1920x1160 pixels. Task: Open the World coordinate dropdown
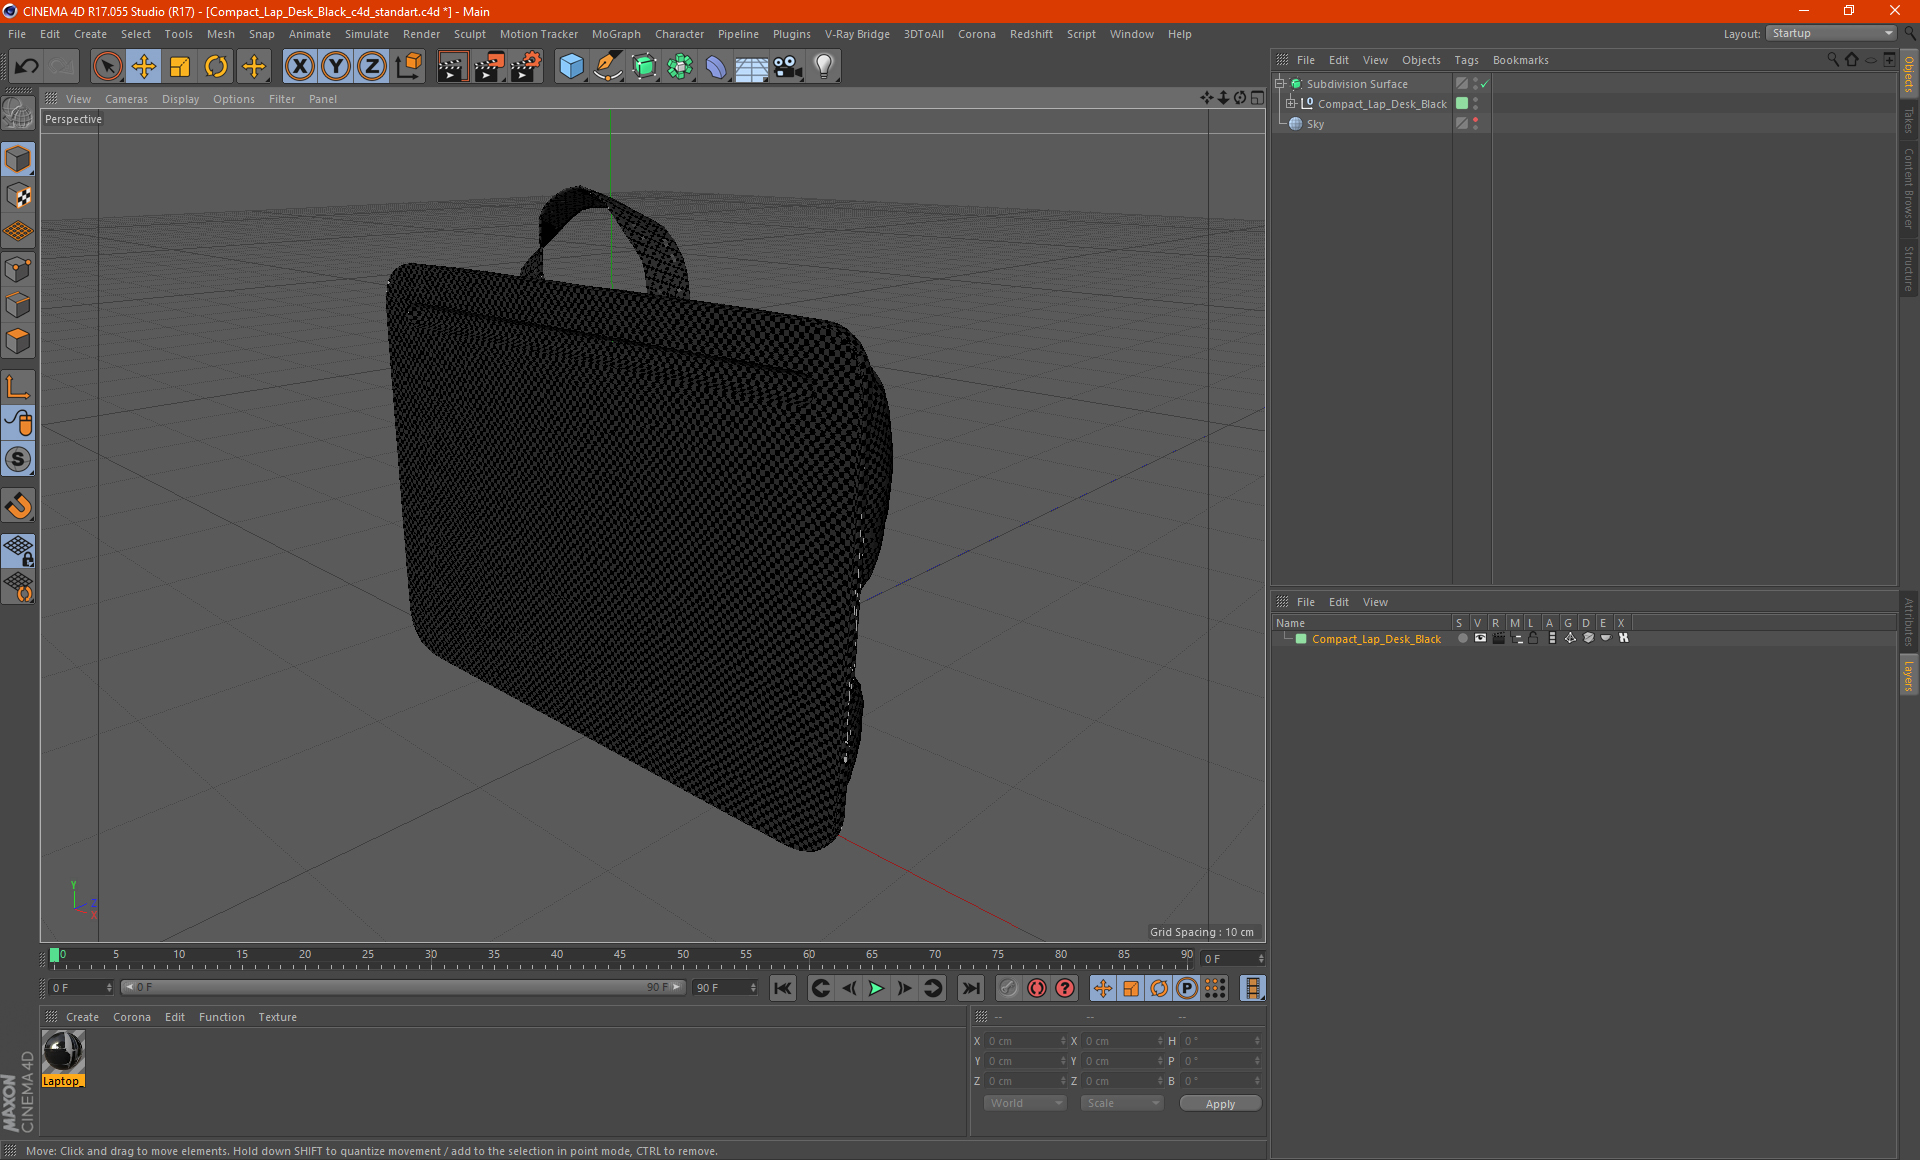click(x=1025, y=1103)
